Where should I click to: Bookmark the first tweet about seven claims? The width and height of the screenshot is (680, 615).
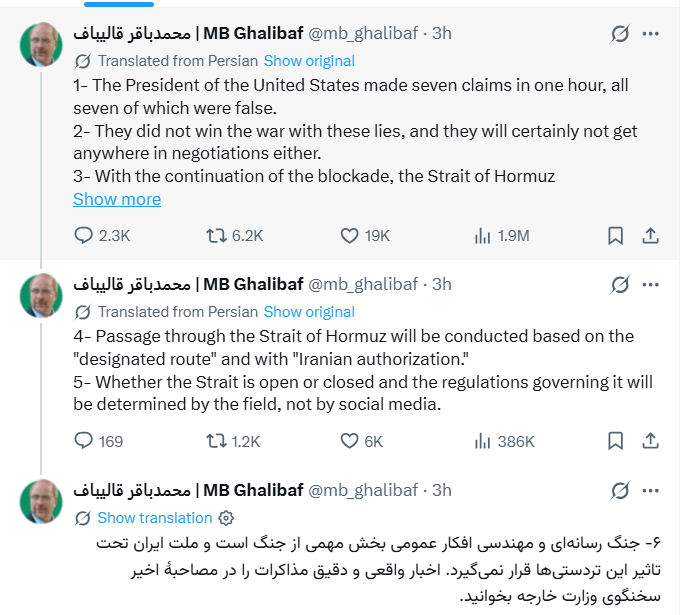(x=615, y=236)
